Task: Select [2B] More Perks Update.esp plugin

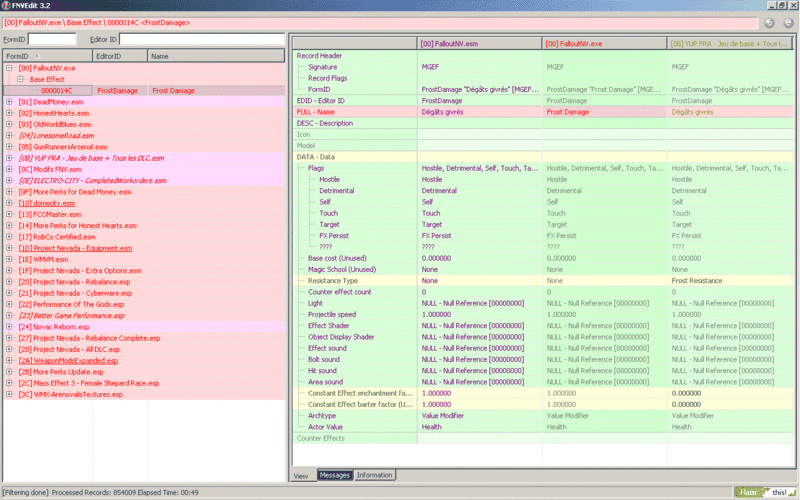Action: (x=61, y=372)
